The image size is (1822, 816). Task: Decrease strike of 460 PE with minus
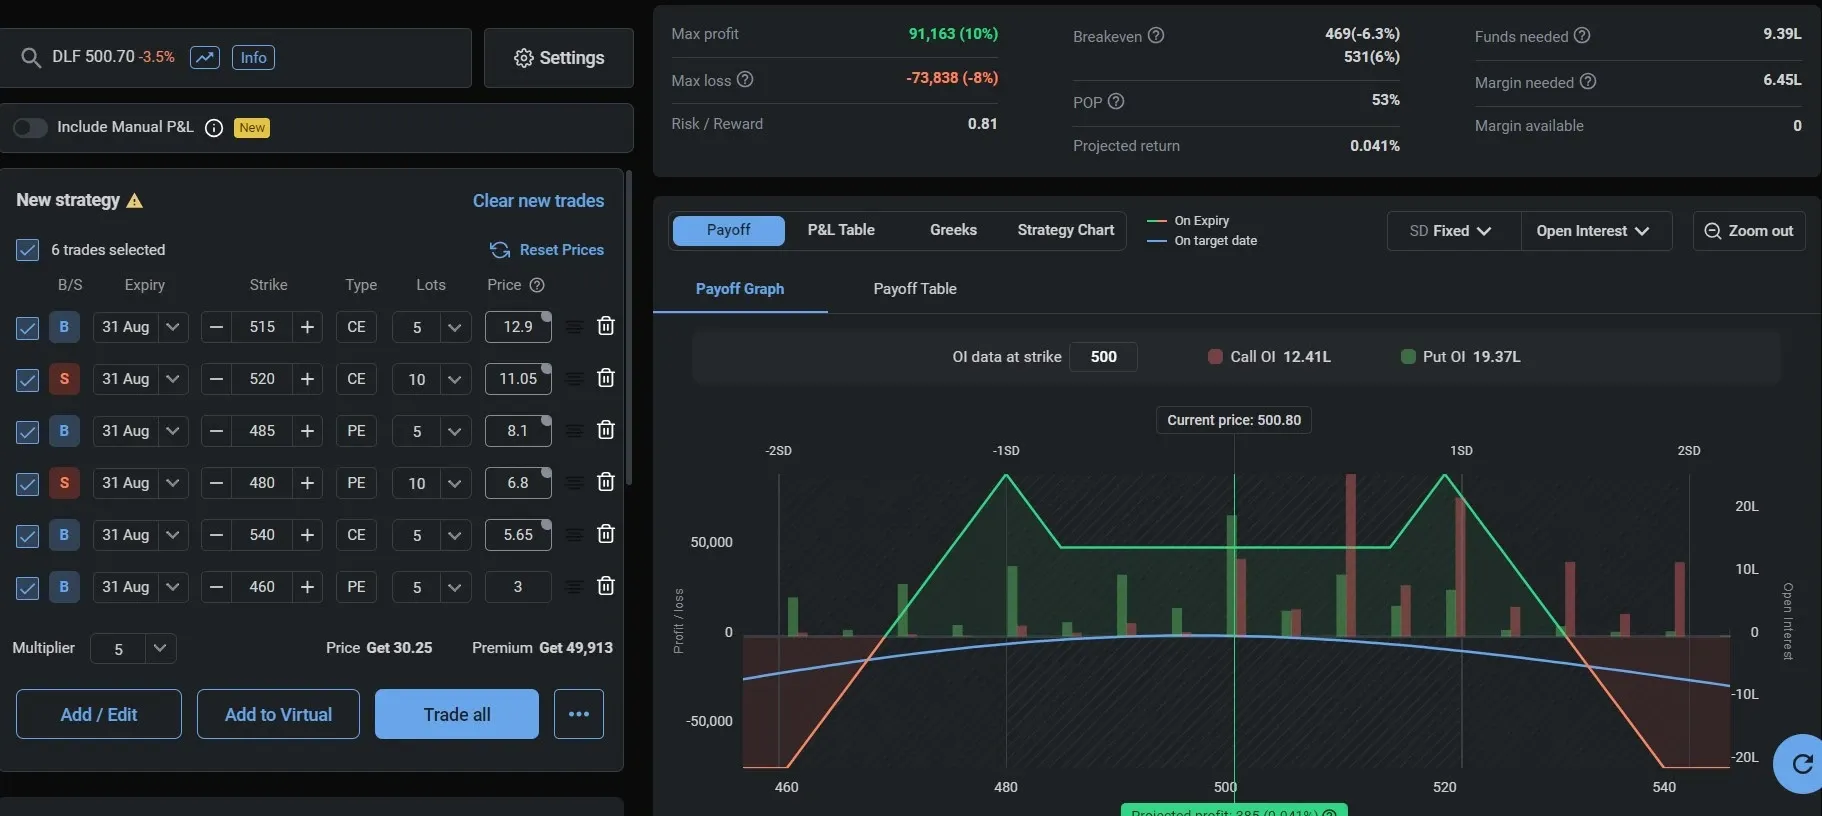pos(216,587)
